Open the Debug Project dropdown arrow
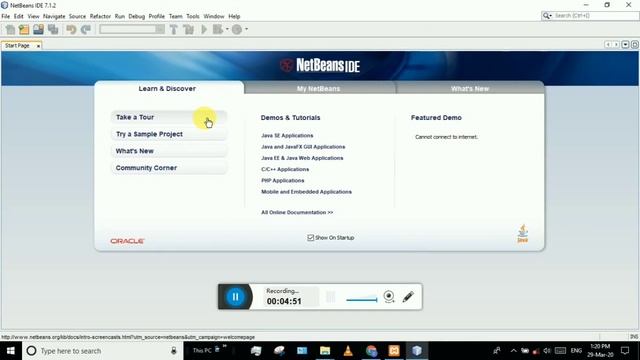640x360 pixels. [227, 29]
